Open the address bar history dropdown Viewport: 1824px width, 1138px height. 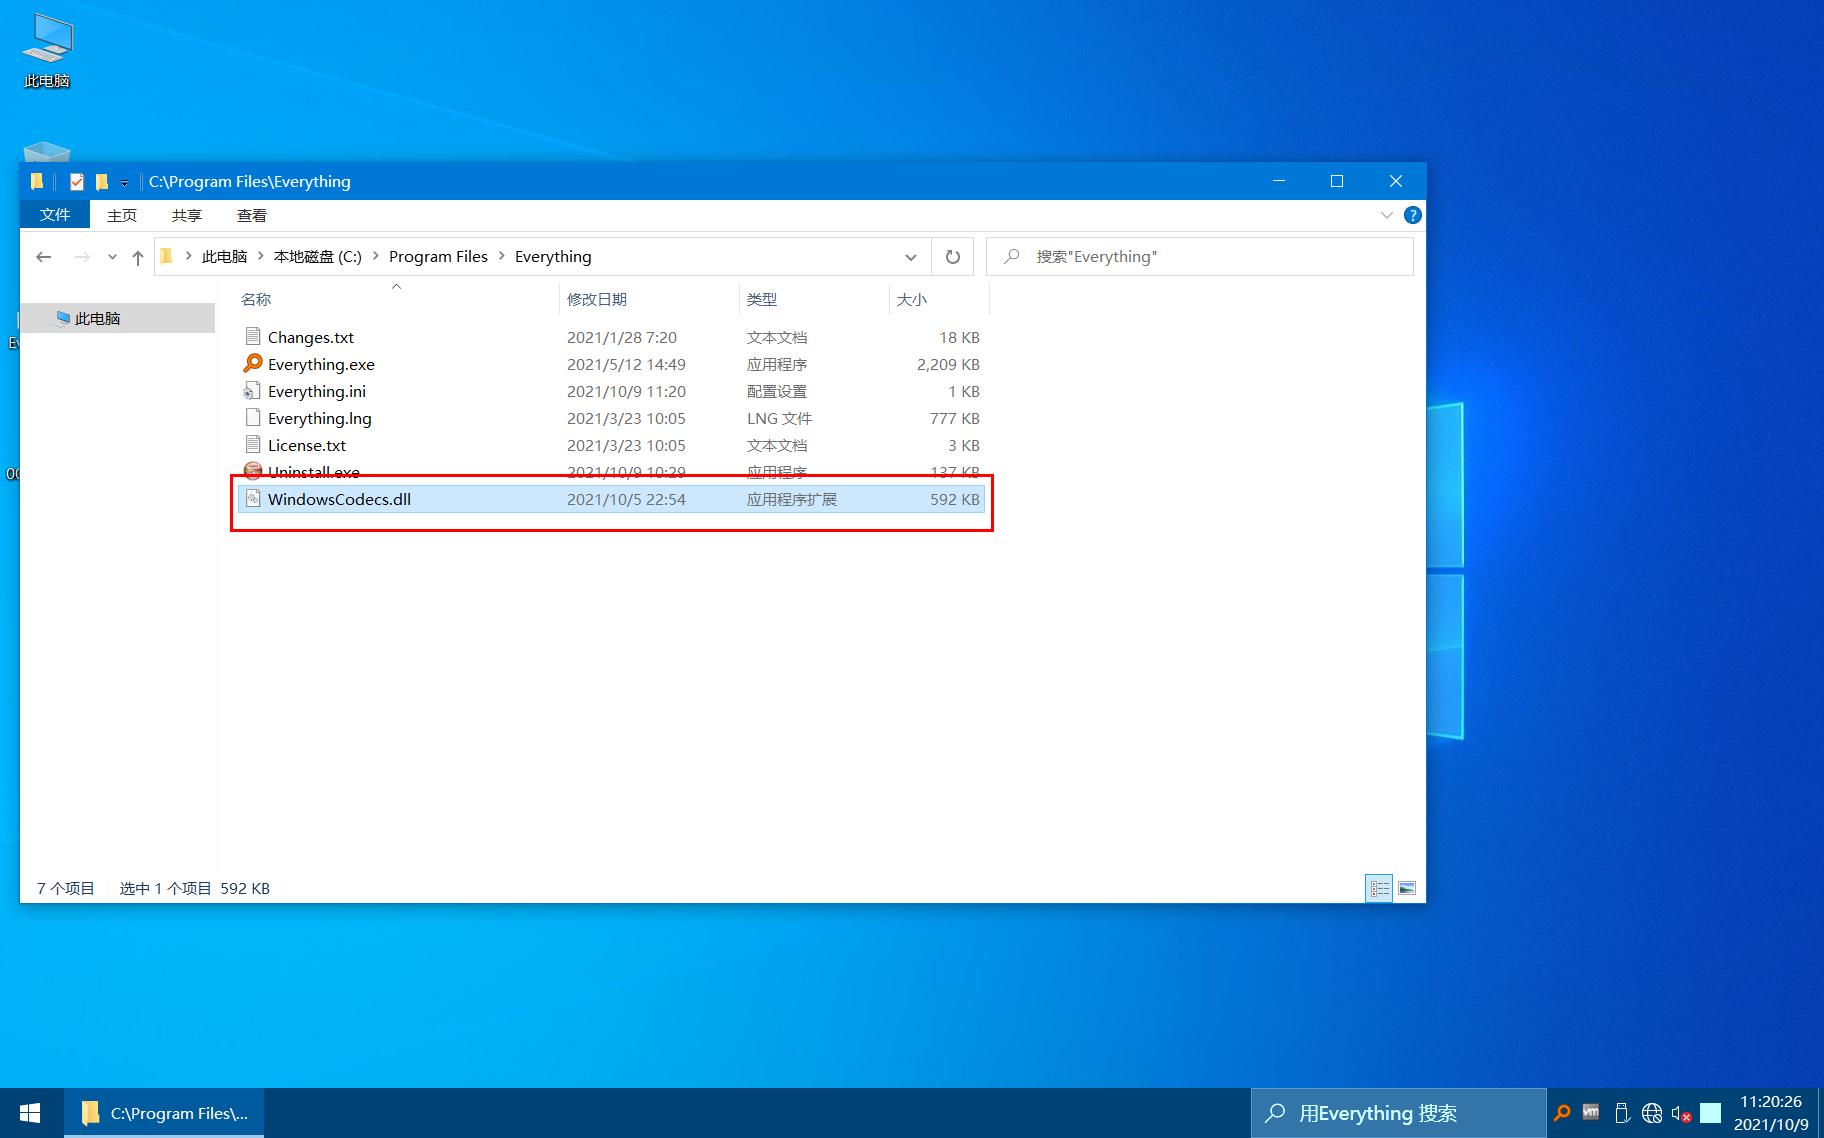[x=911, y=257]
